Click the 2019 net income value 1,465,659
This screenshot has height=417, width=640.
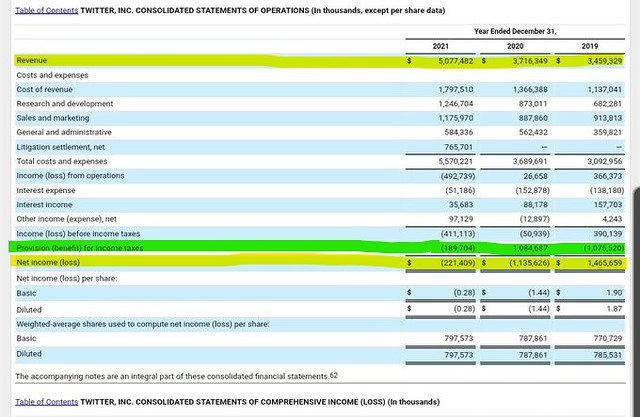point(600,261)
